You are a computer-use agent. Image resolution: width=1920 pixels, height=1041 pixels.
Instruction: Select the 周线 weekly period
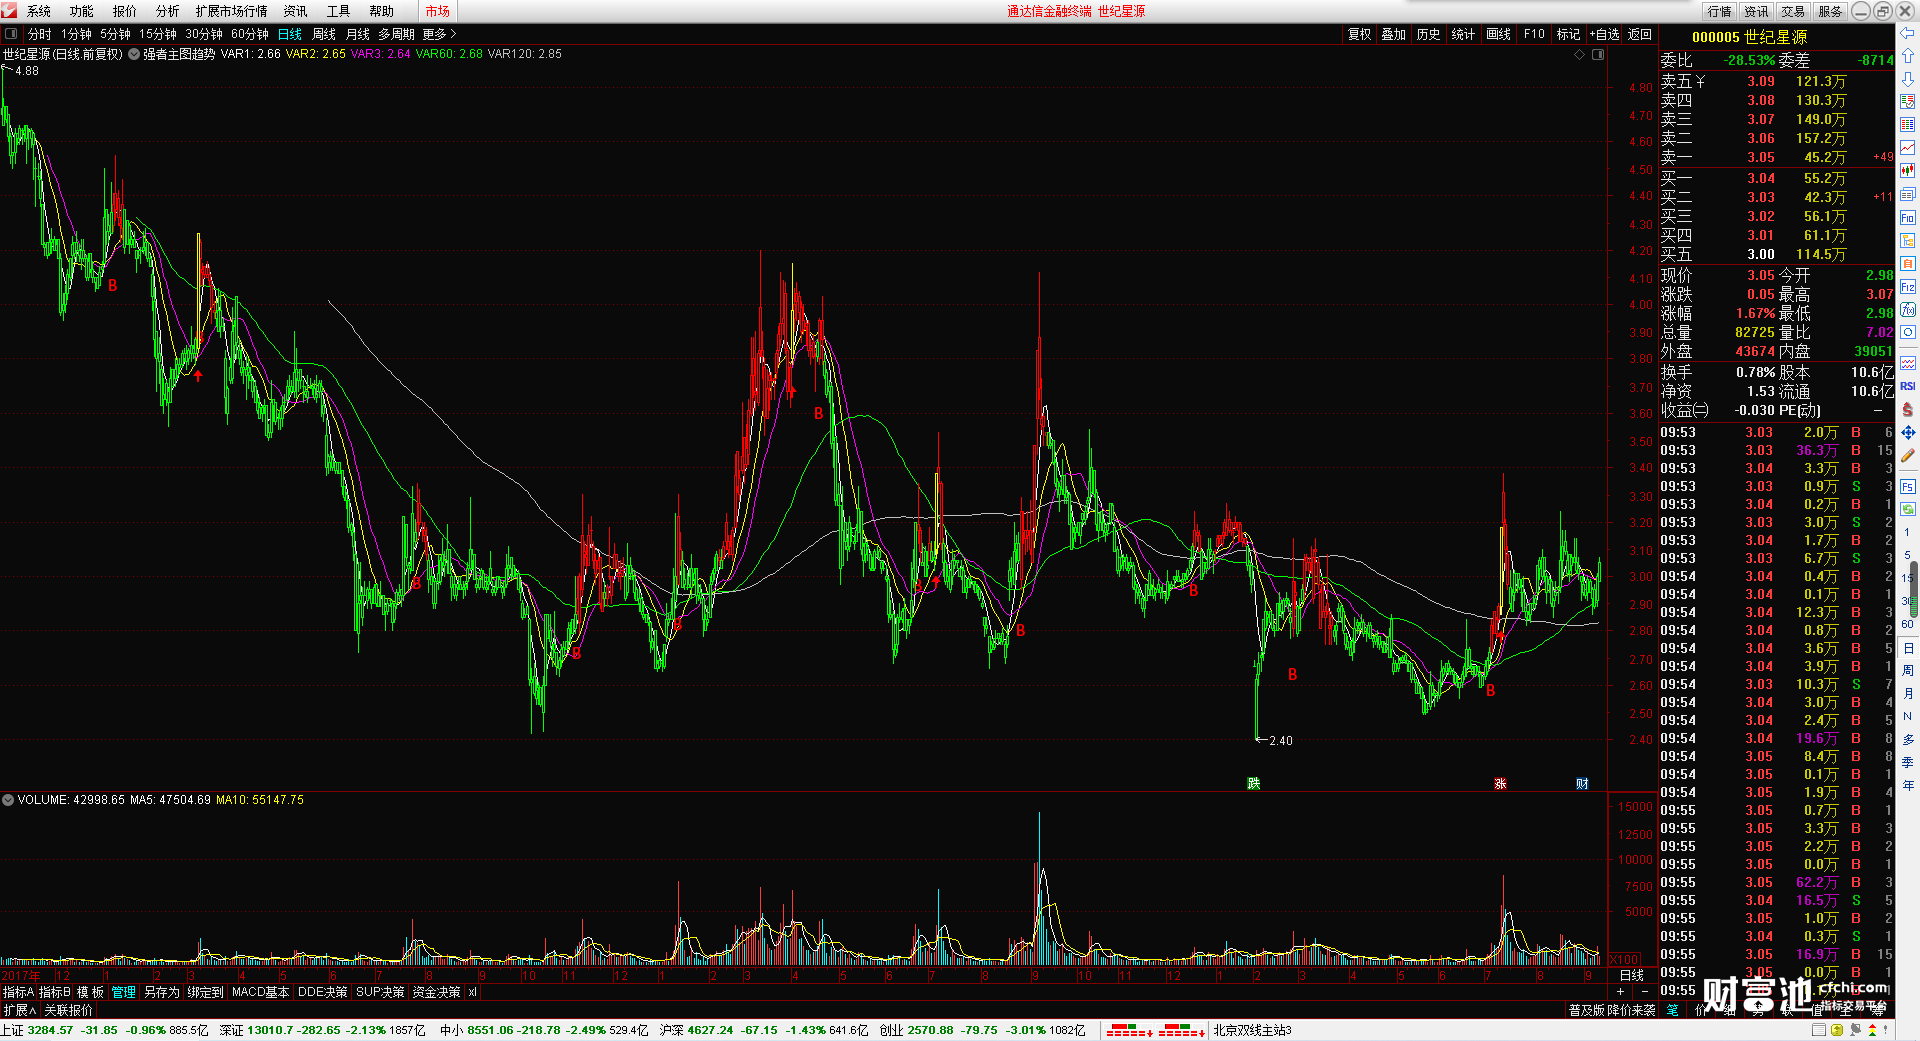coord(324,34)
